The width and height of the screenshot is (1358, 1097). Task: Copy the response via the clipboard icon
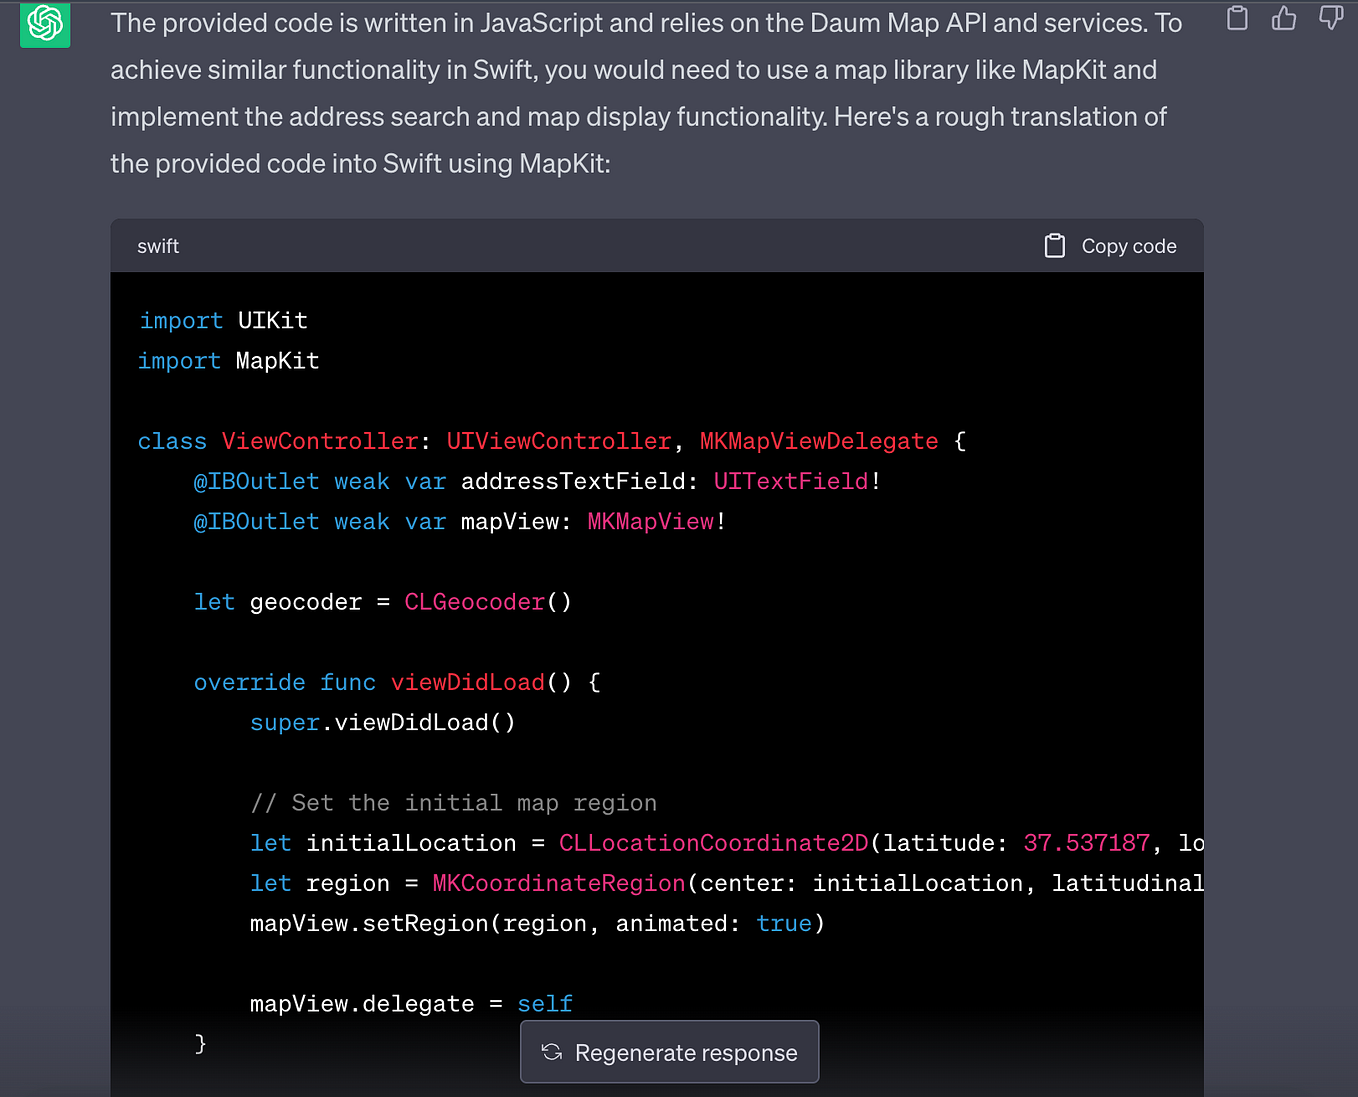tap(1237, 18)
